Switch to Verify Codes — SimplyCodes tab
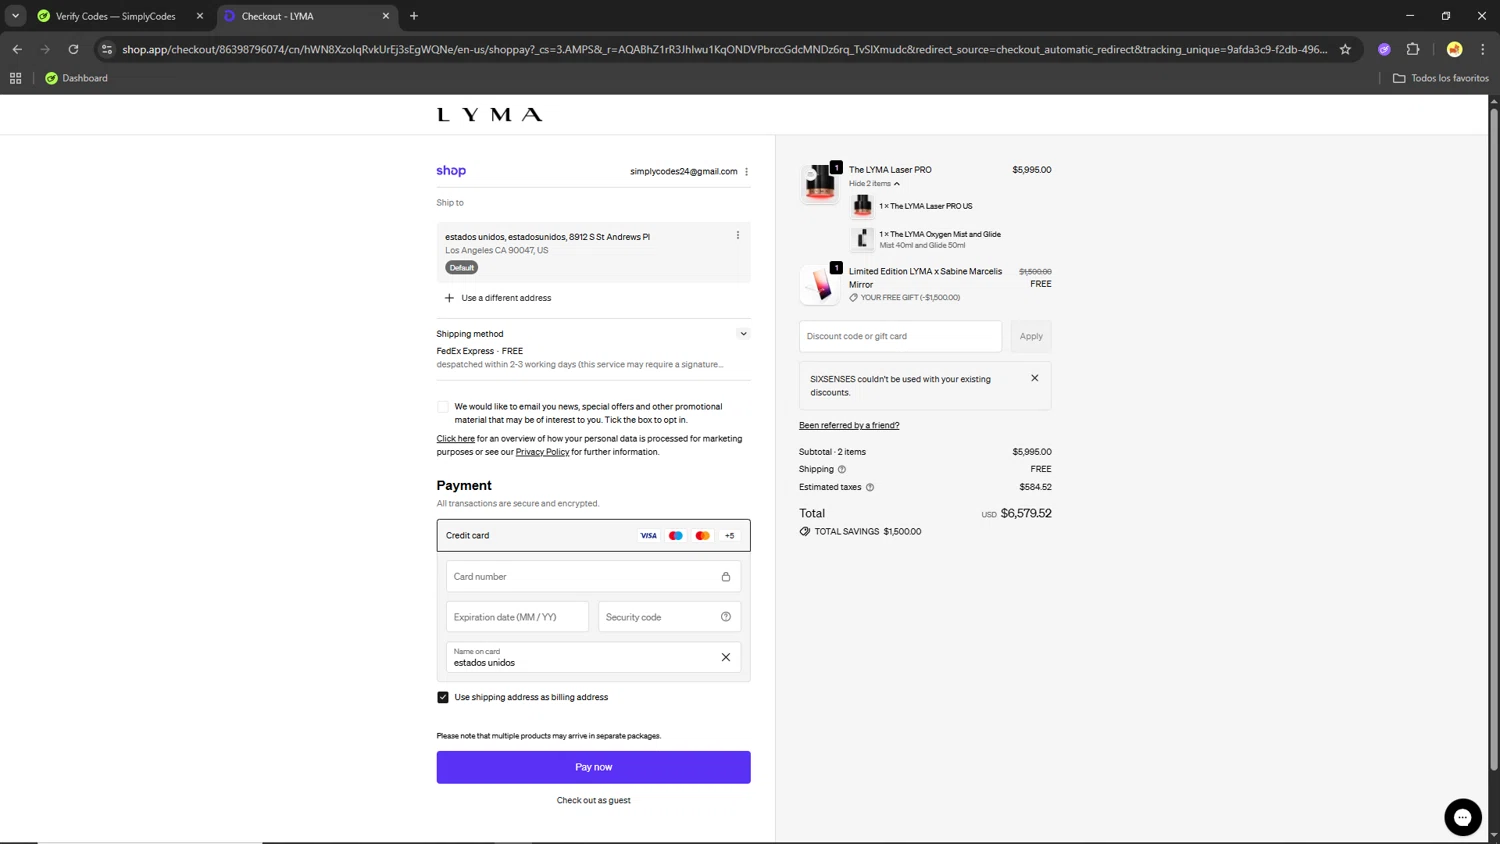The image size is (1500, 844). (118, 16)
